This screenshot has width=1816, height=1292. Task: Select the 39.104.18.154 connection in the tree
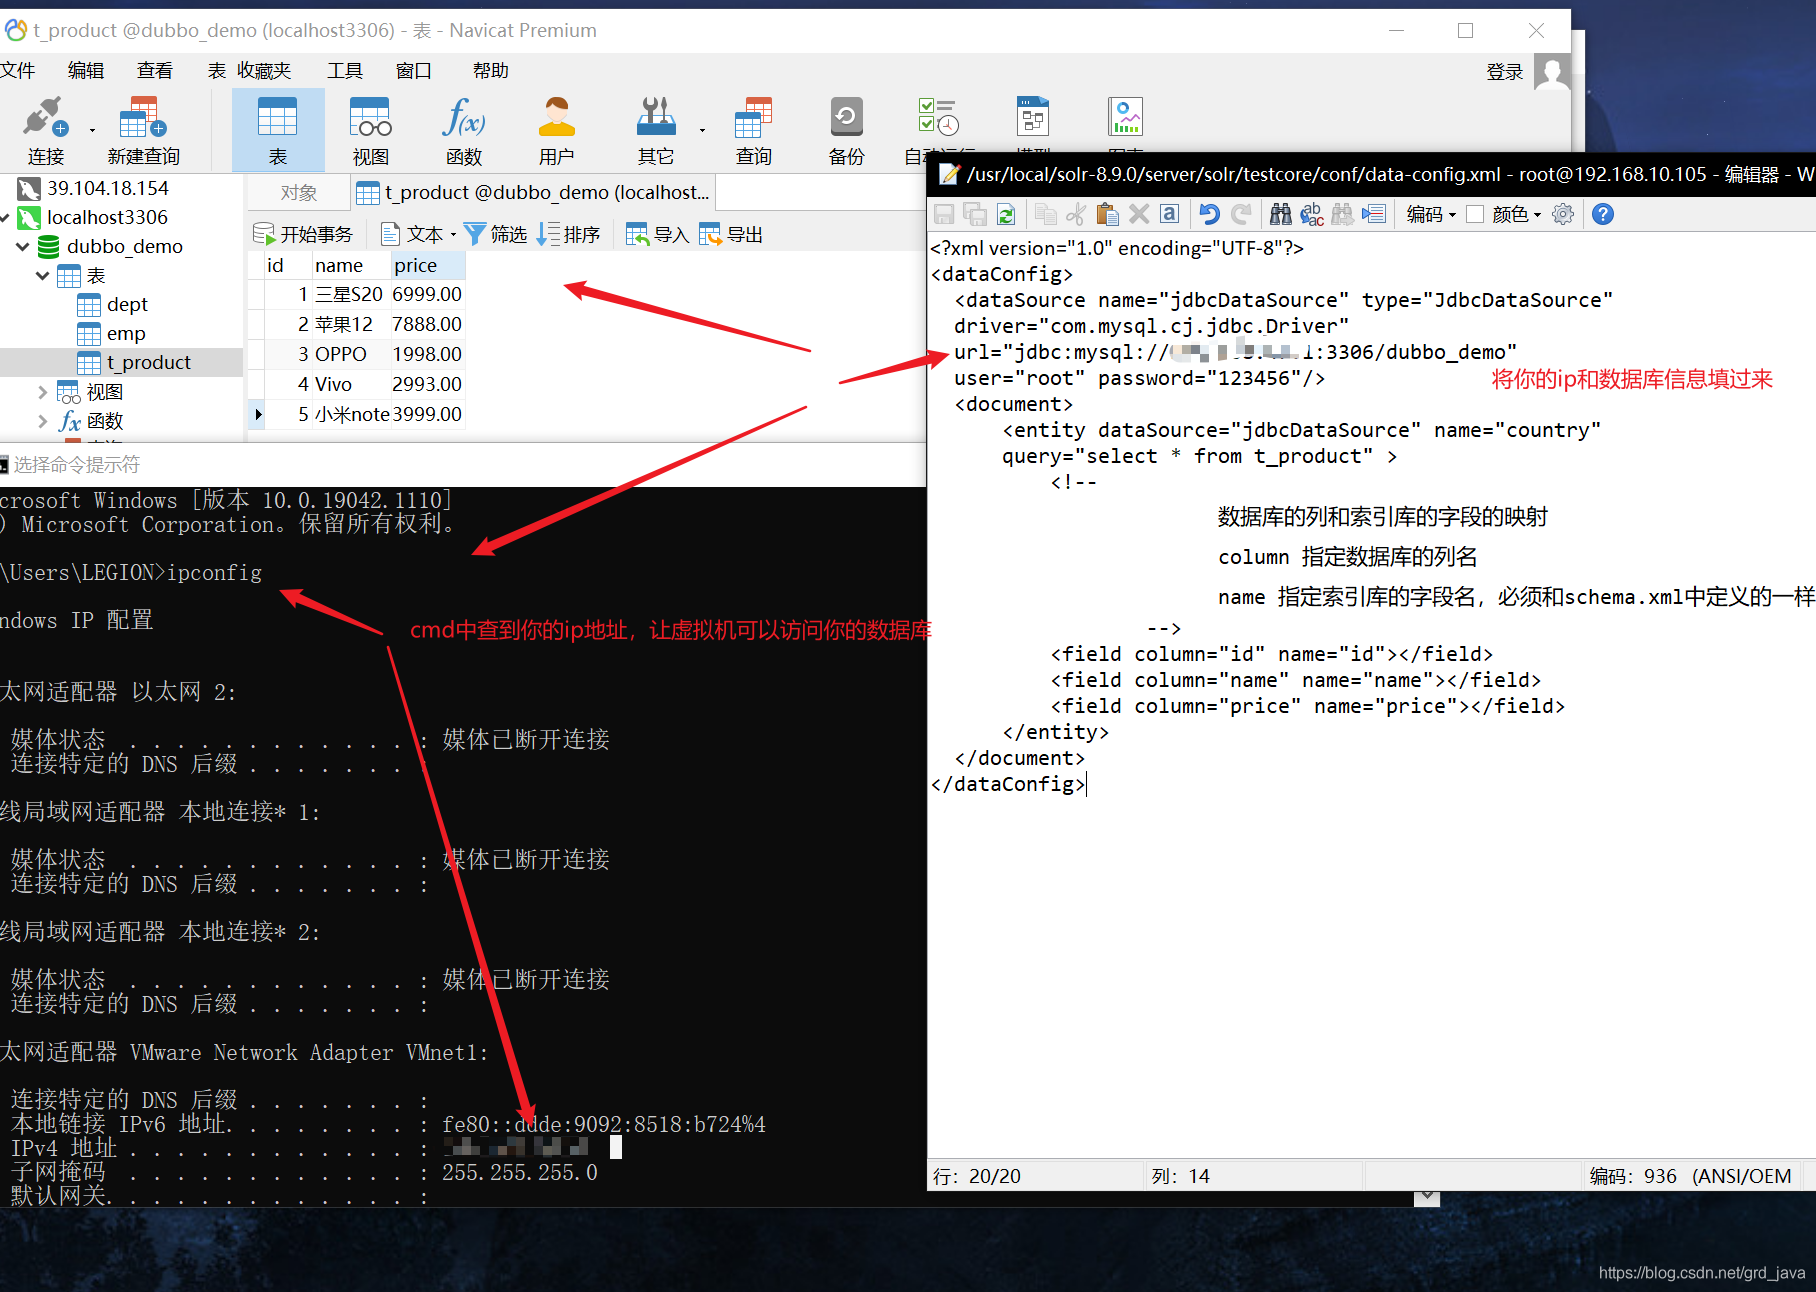[108, 188]
